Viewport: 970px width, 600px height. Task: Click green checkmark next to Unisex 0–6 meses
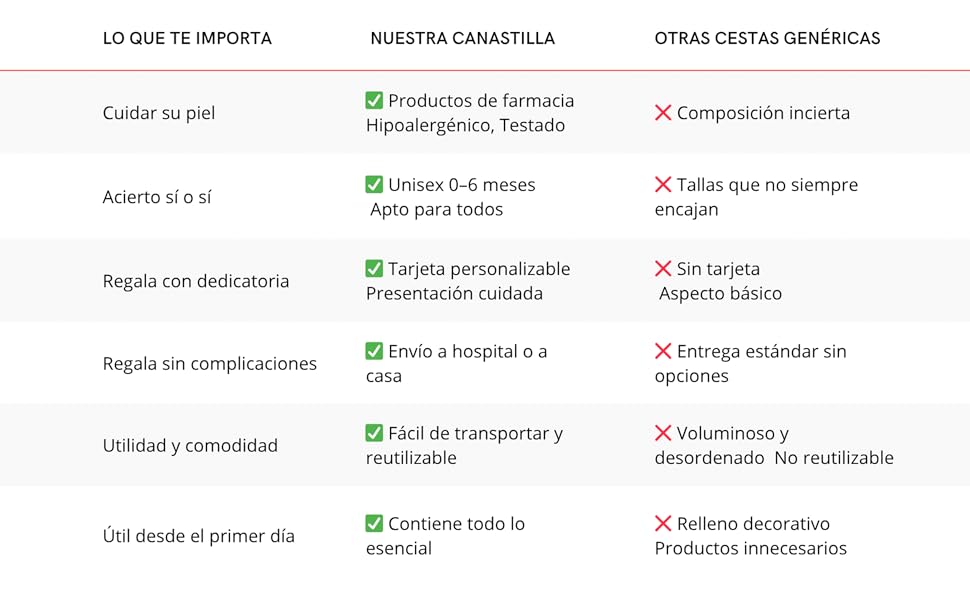(x=374, y=184)
